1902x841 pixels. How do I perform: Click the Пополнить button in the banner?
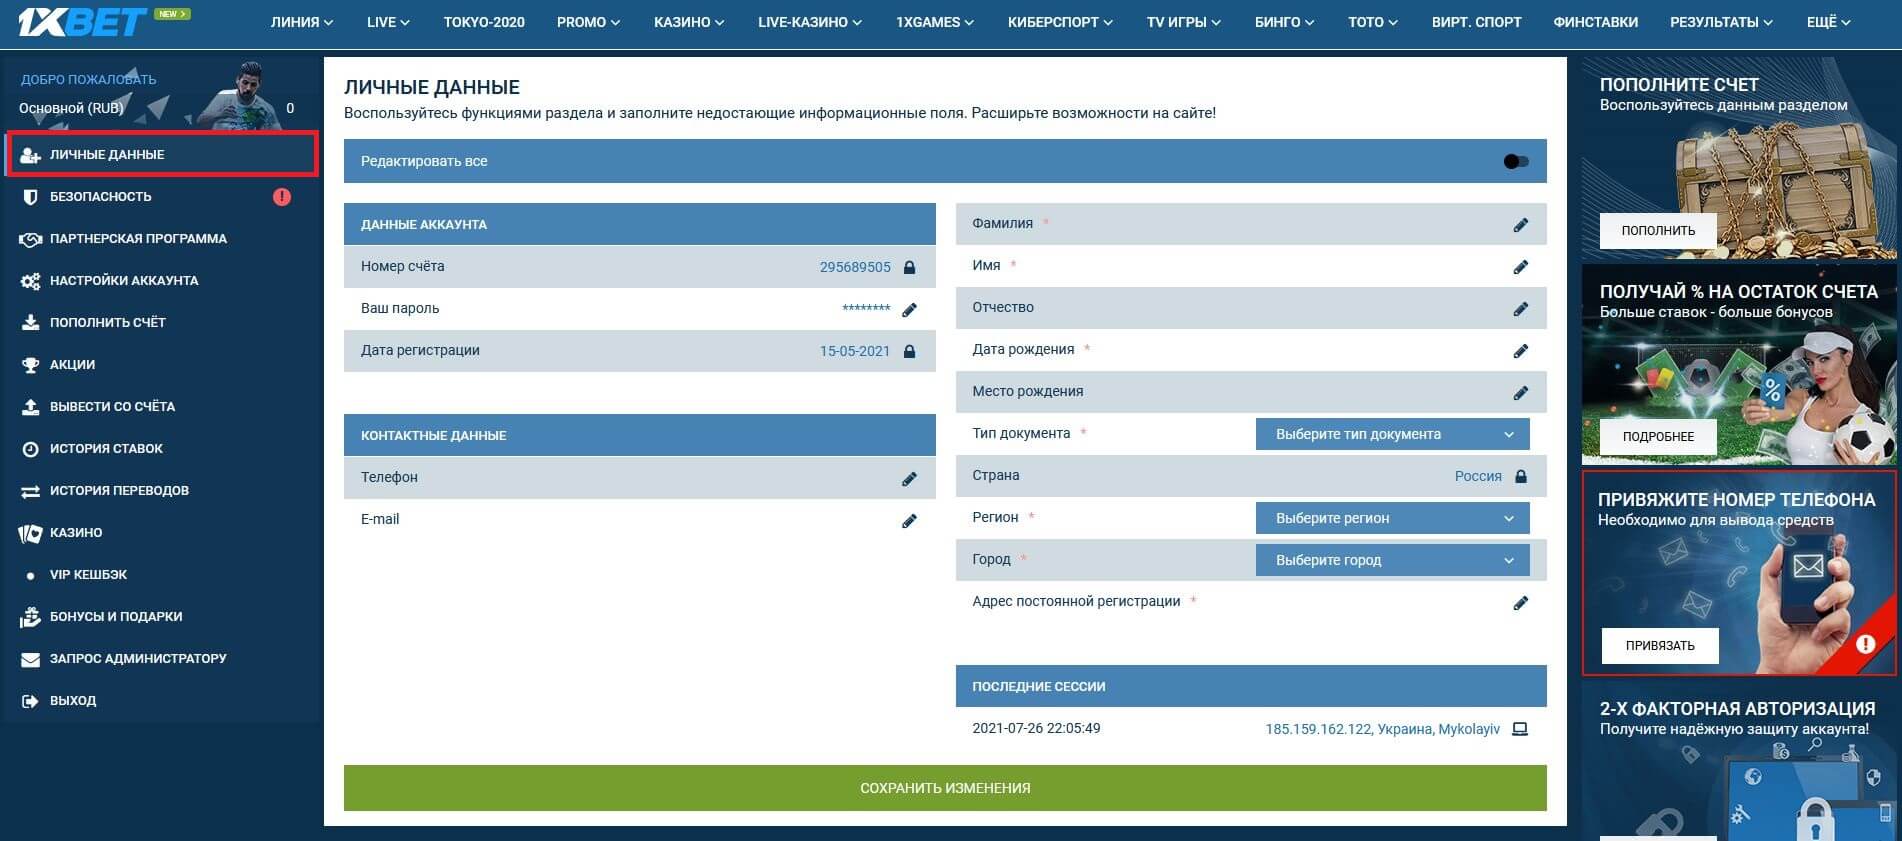[x=1657, y=230]
